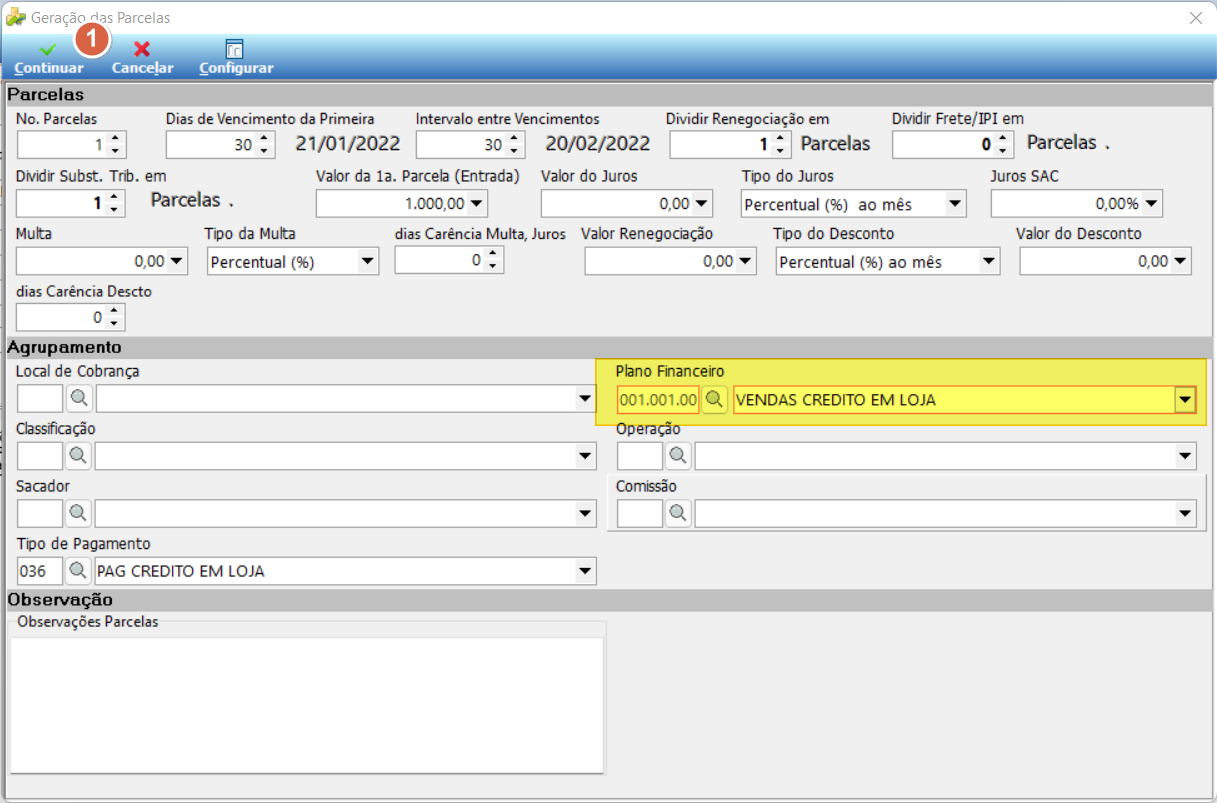
Task: Click the Continuar green checkmark button
Action: (x=48, y=58)
